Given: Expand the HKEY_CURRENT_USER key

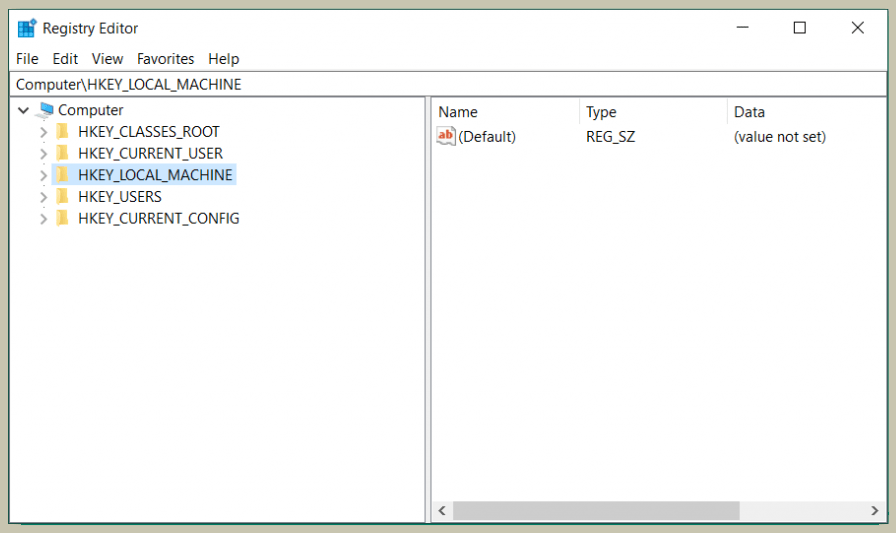Looking at the screenshot, I should click(x=43, y=154).
